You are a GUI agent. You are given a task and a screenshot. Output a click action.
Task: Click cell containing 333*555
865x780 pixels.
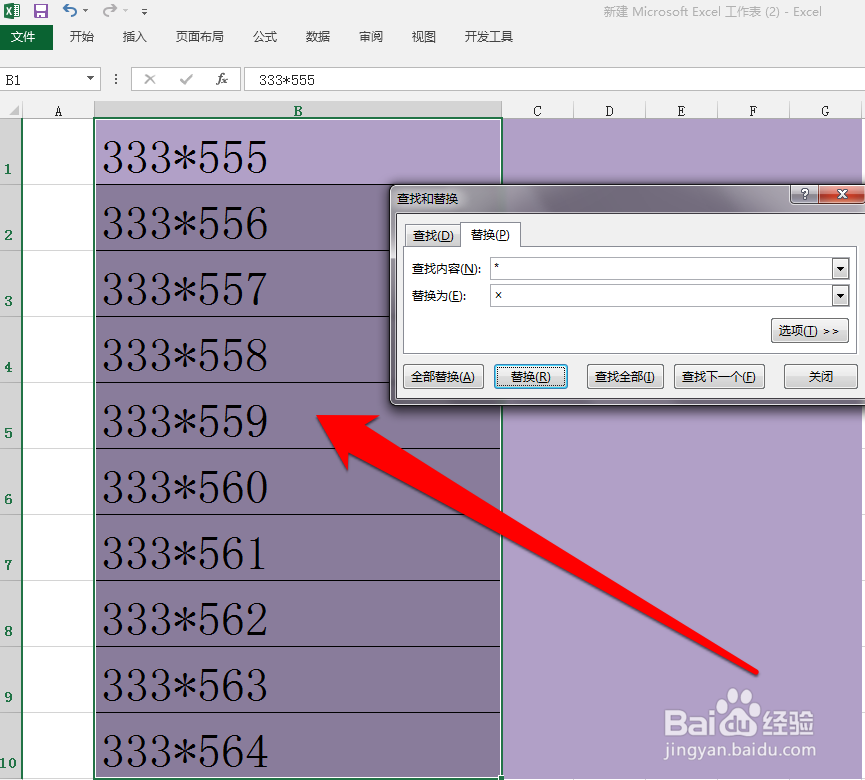298,152
